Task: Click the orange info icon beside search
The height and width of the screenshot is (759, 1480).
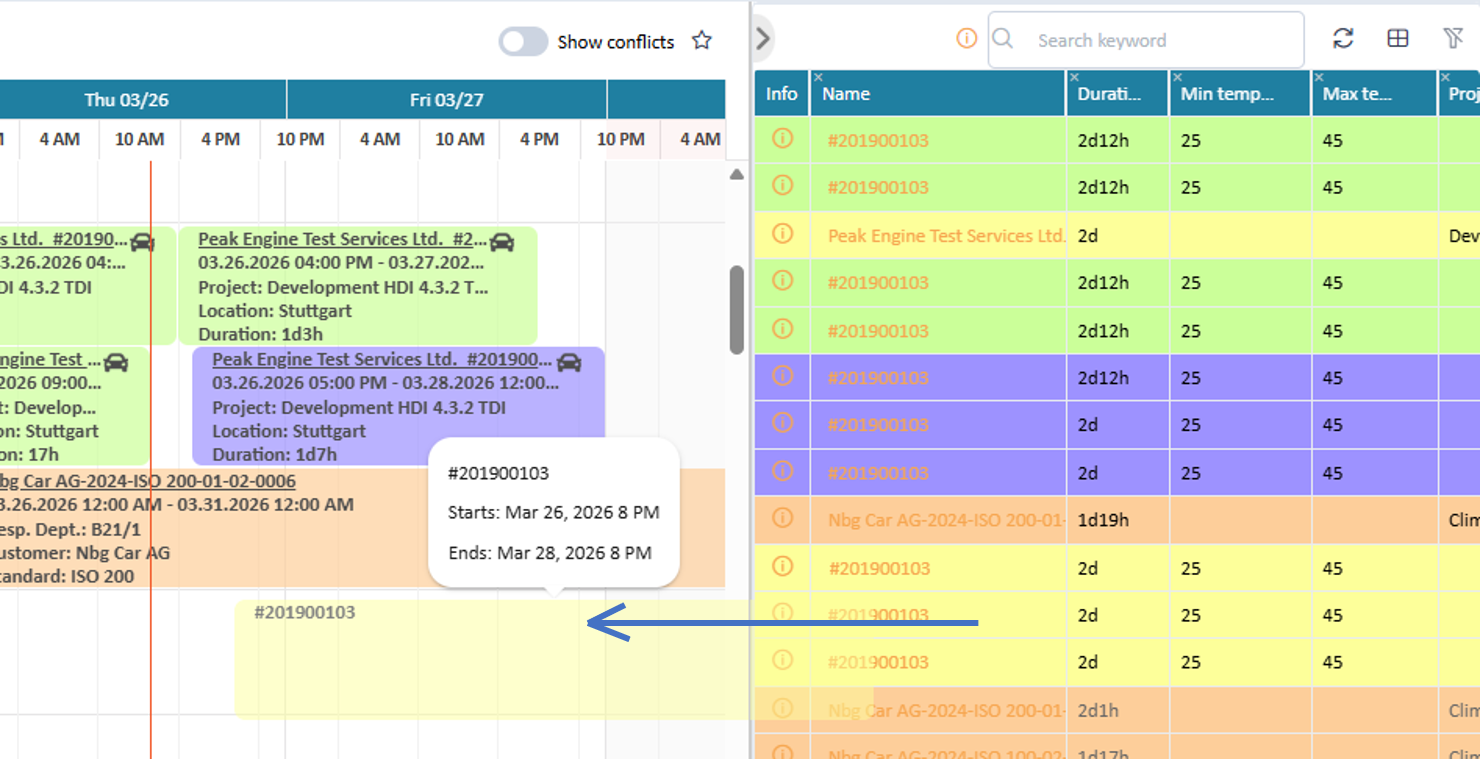Action: [x=966, y=39]
